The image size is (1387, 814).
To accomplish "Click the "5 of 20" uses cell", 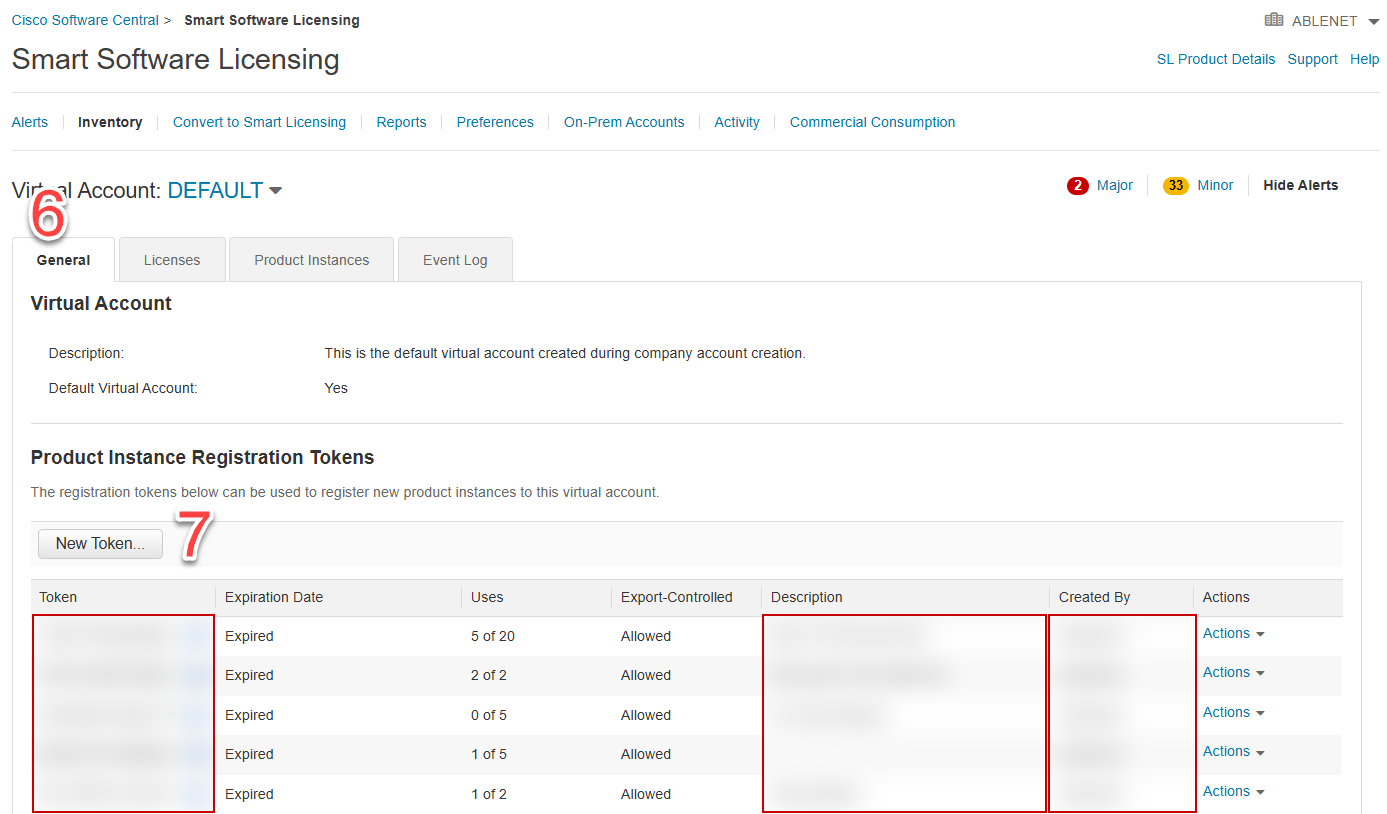I will [x=493, y=636].
